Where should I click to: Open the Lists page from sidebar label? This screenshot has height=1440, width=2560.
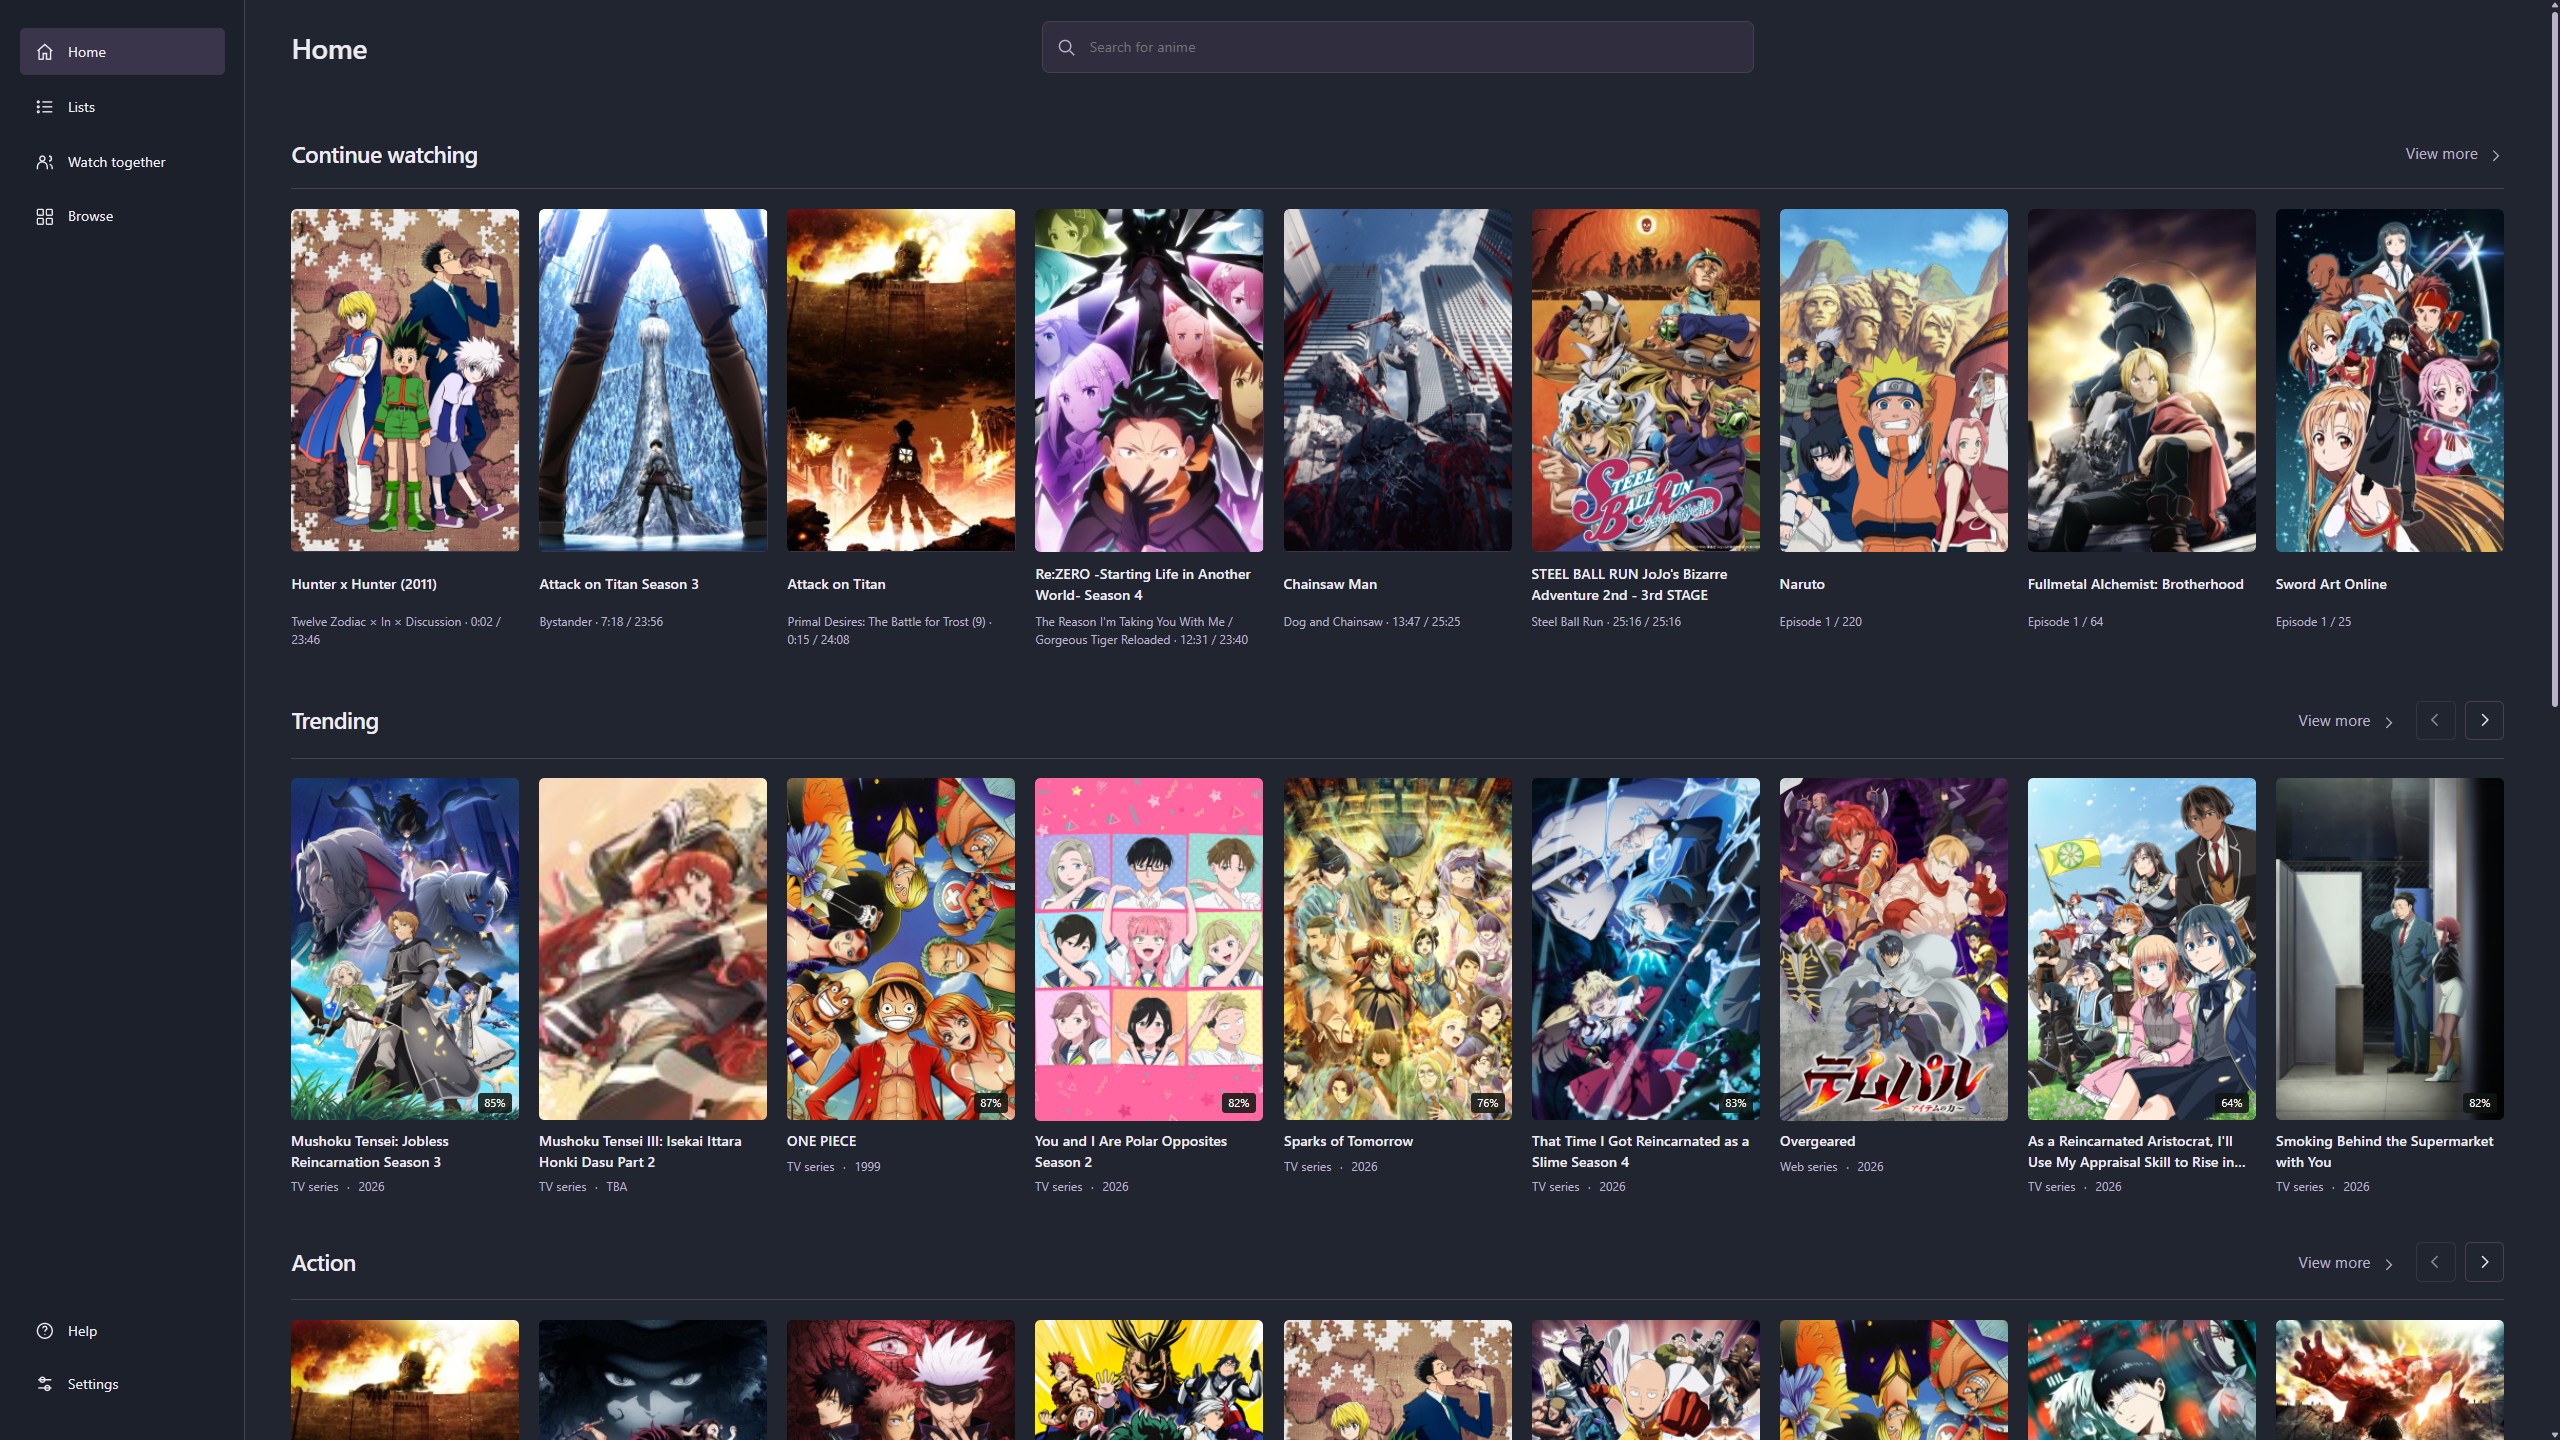[x=81, y=107]
